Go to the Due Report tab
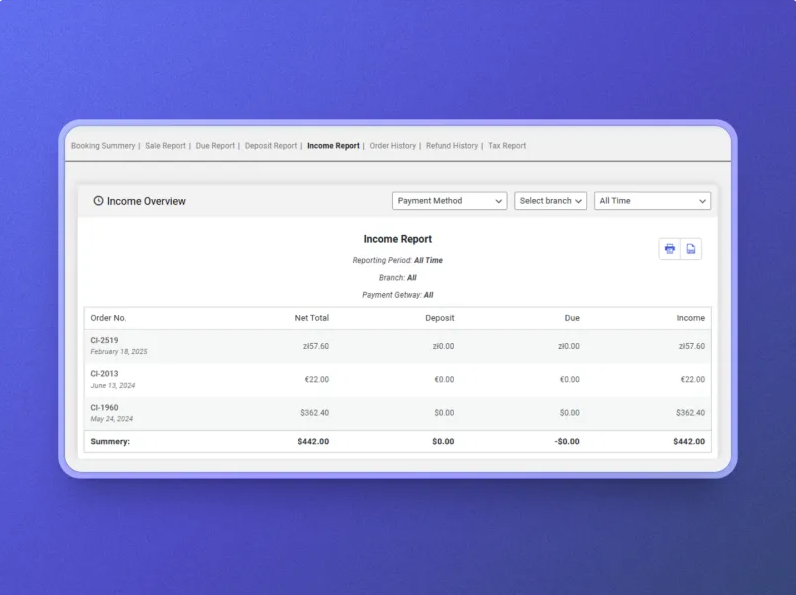Screen dimensions: 796x595 (215, 146)
